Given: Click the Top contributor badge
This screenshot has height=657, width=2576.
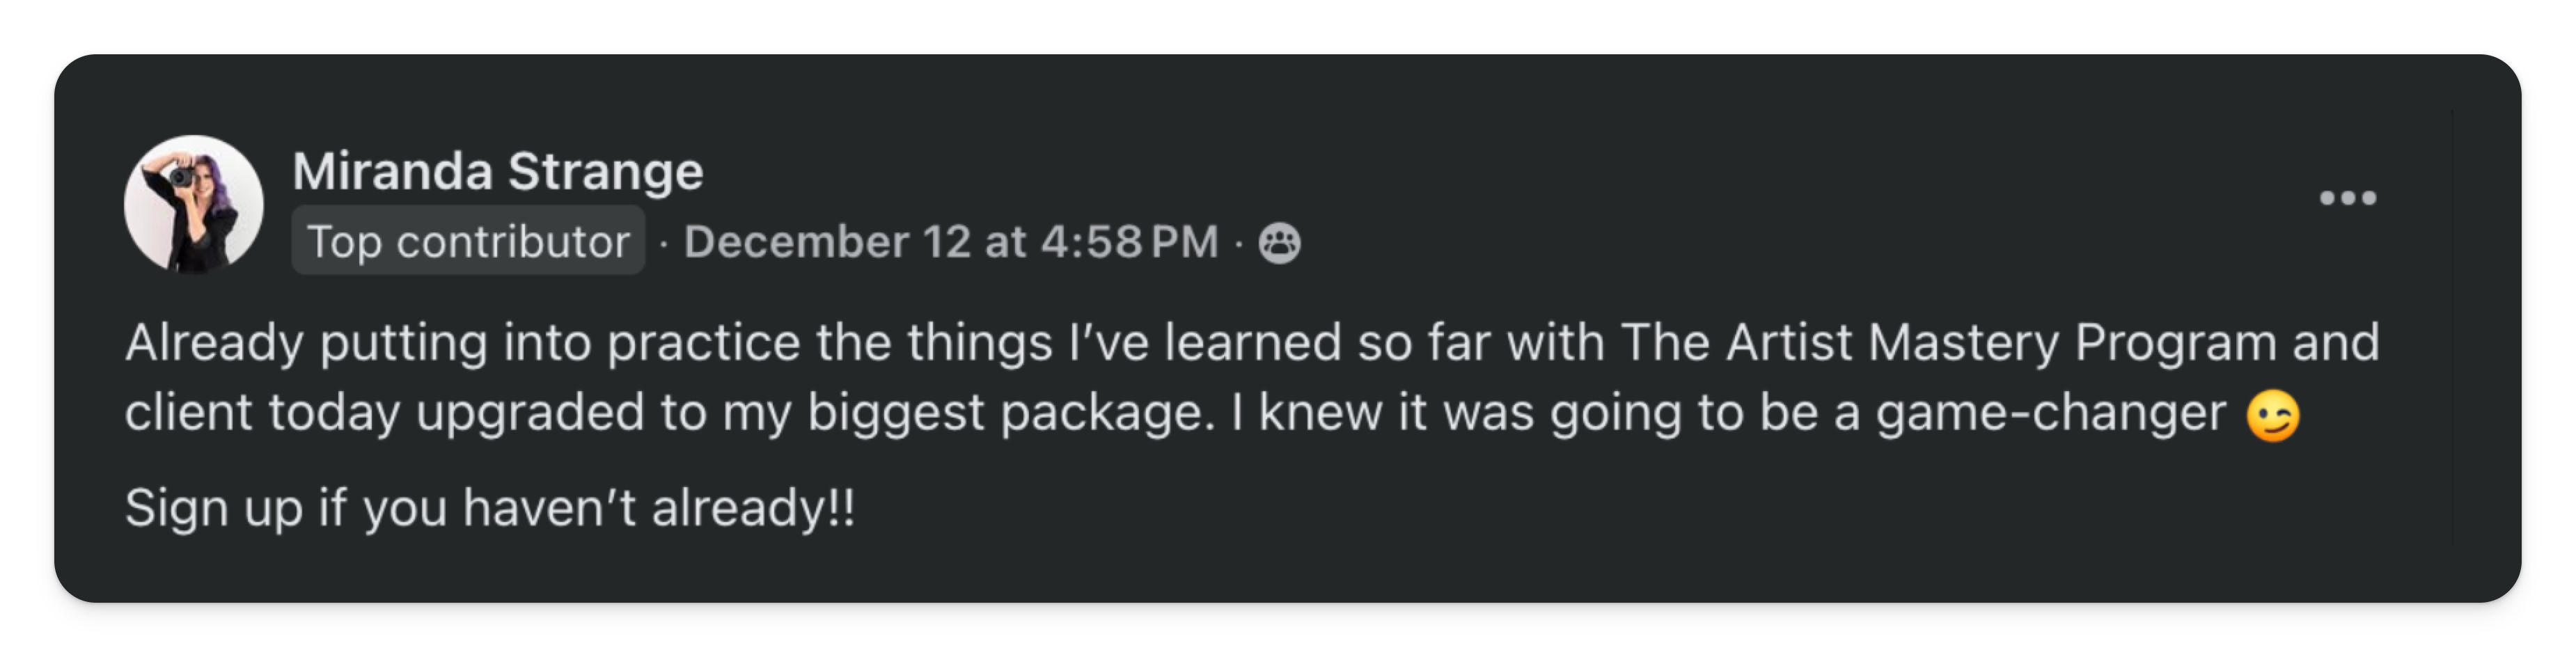Looking at the screenshot, I should (x=468, y=241).
